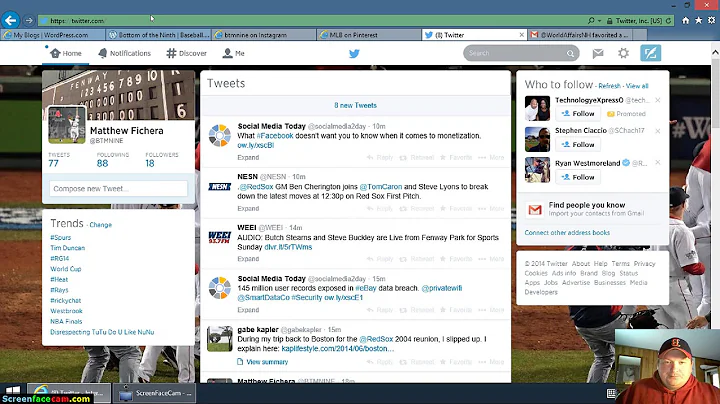This screenshot has height=404, width=720.
Task: Click the search magnifier icon
Action: pyautogui.click(x=570, y=54)
